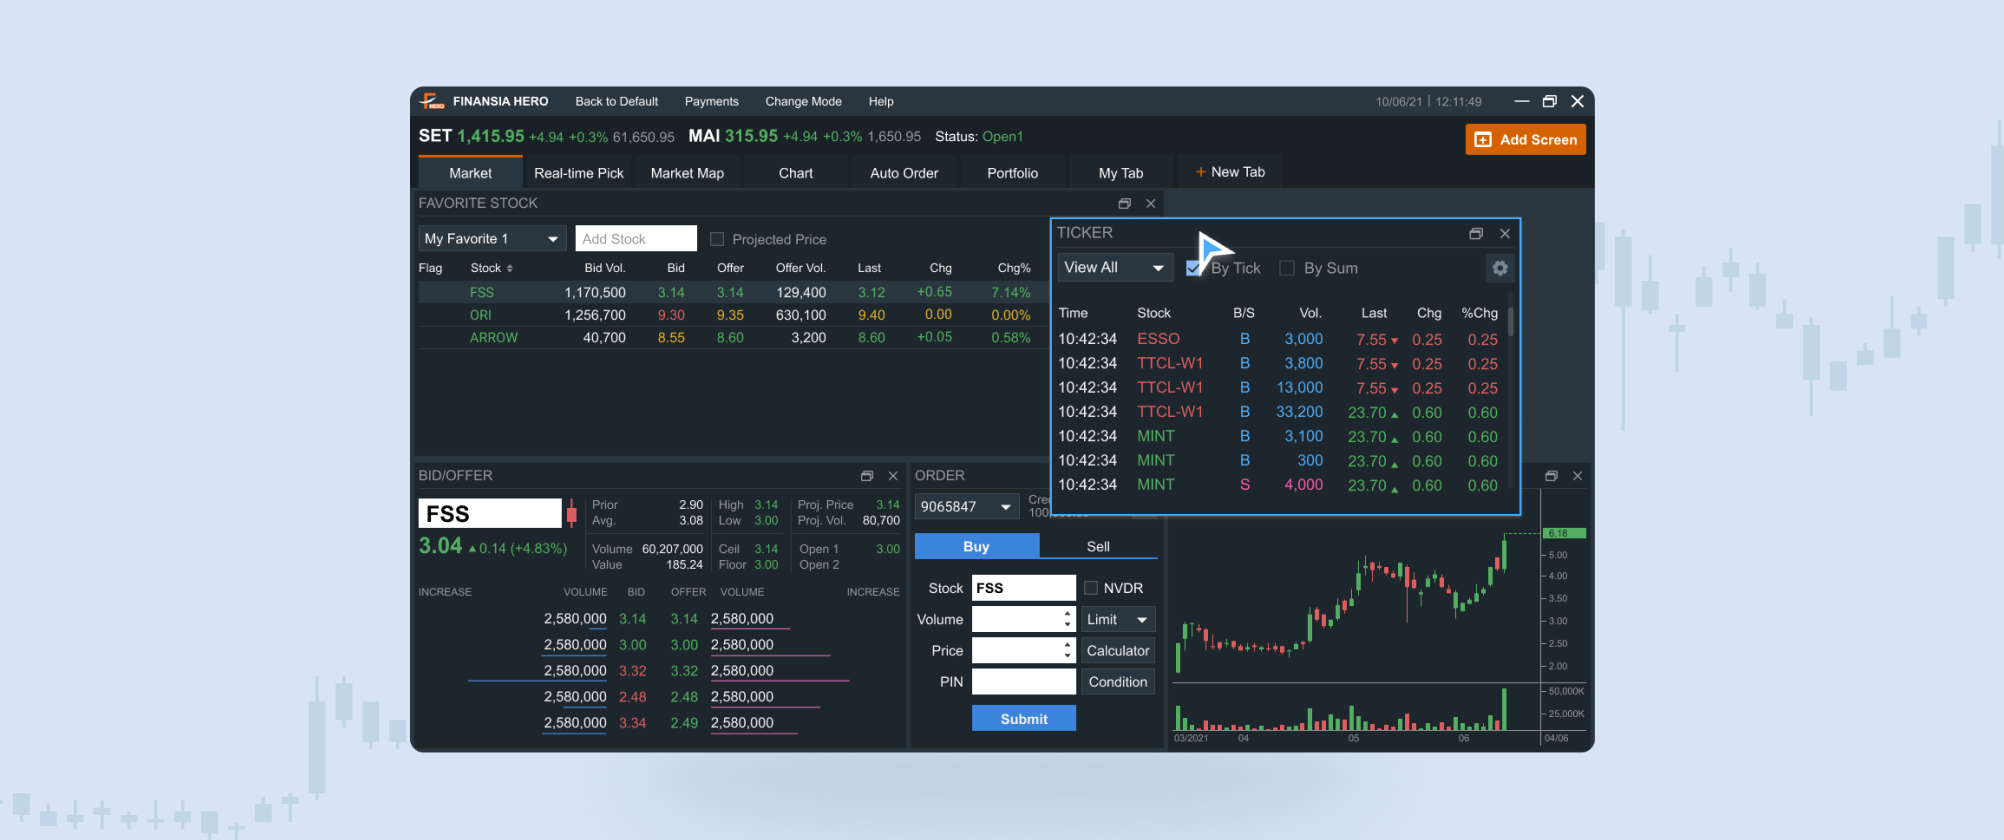Click the plus icon on New Tab

click(1200, 172)
